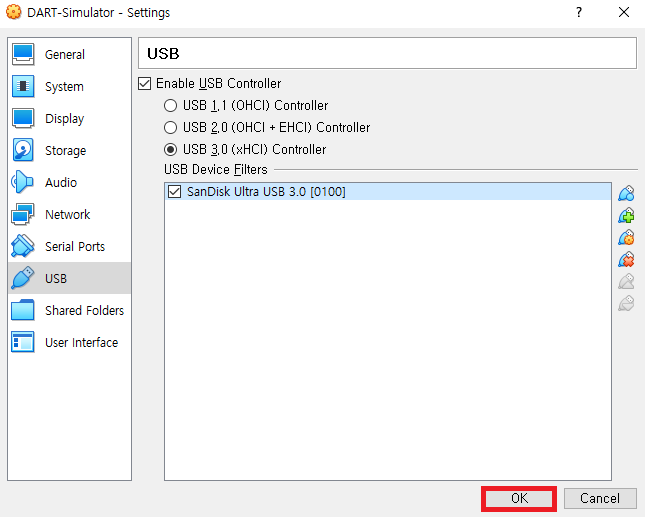Select USB 3.0 (xHCI) Controller radio button

[170, 150]
